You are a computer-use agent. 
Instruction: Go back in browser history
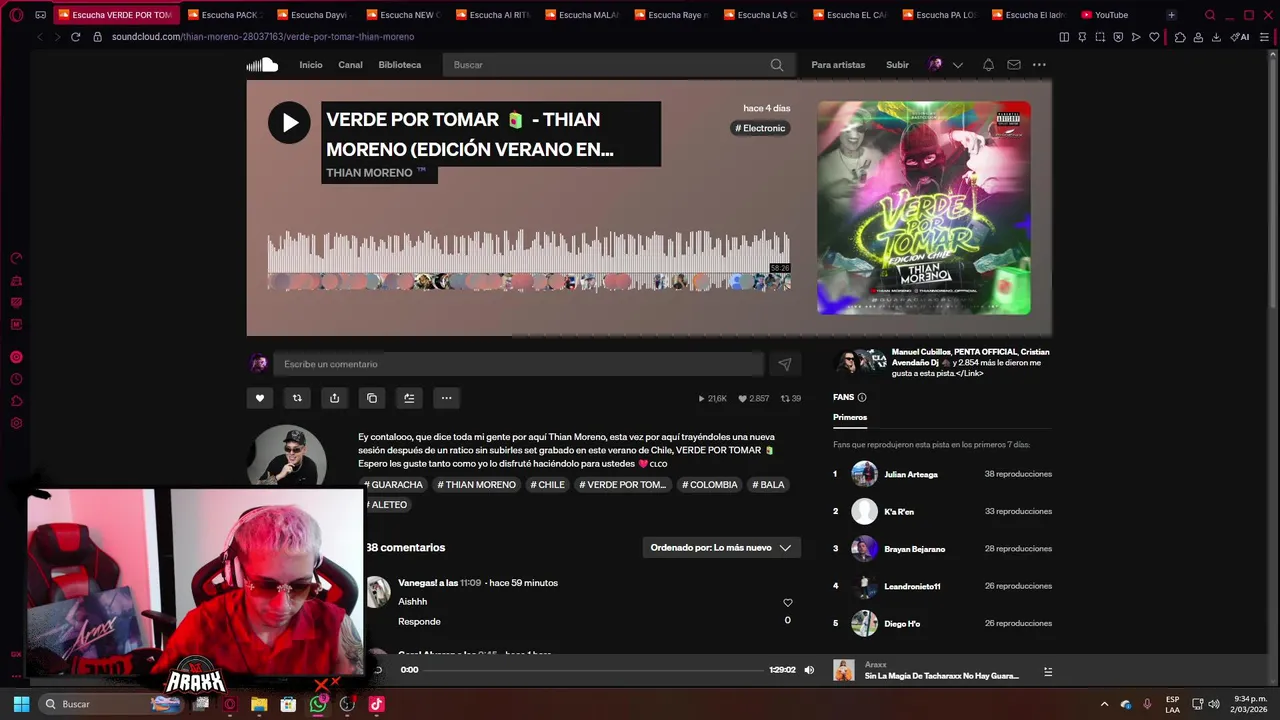click(x=40, y=37)
